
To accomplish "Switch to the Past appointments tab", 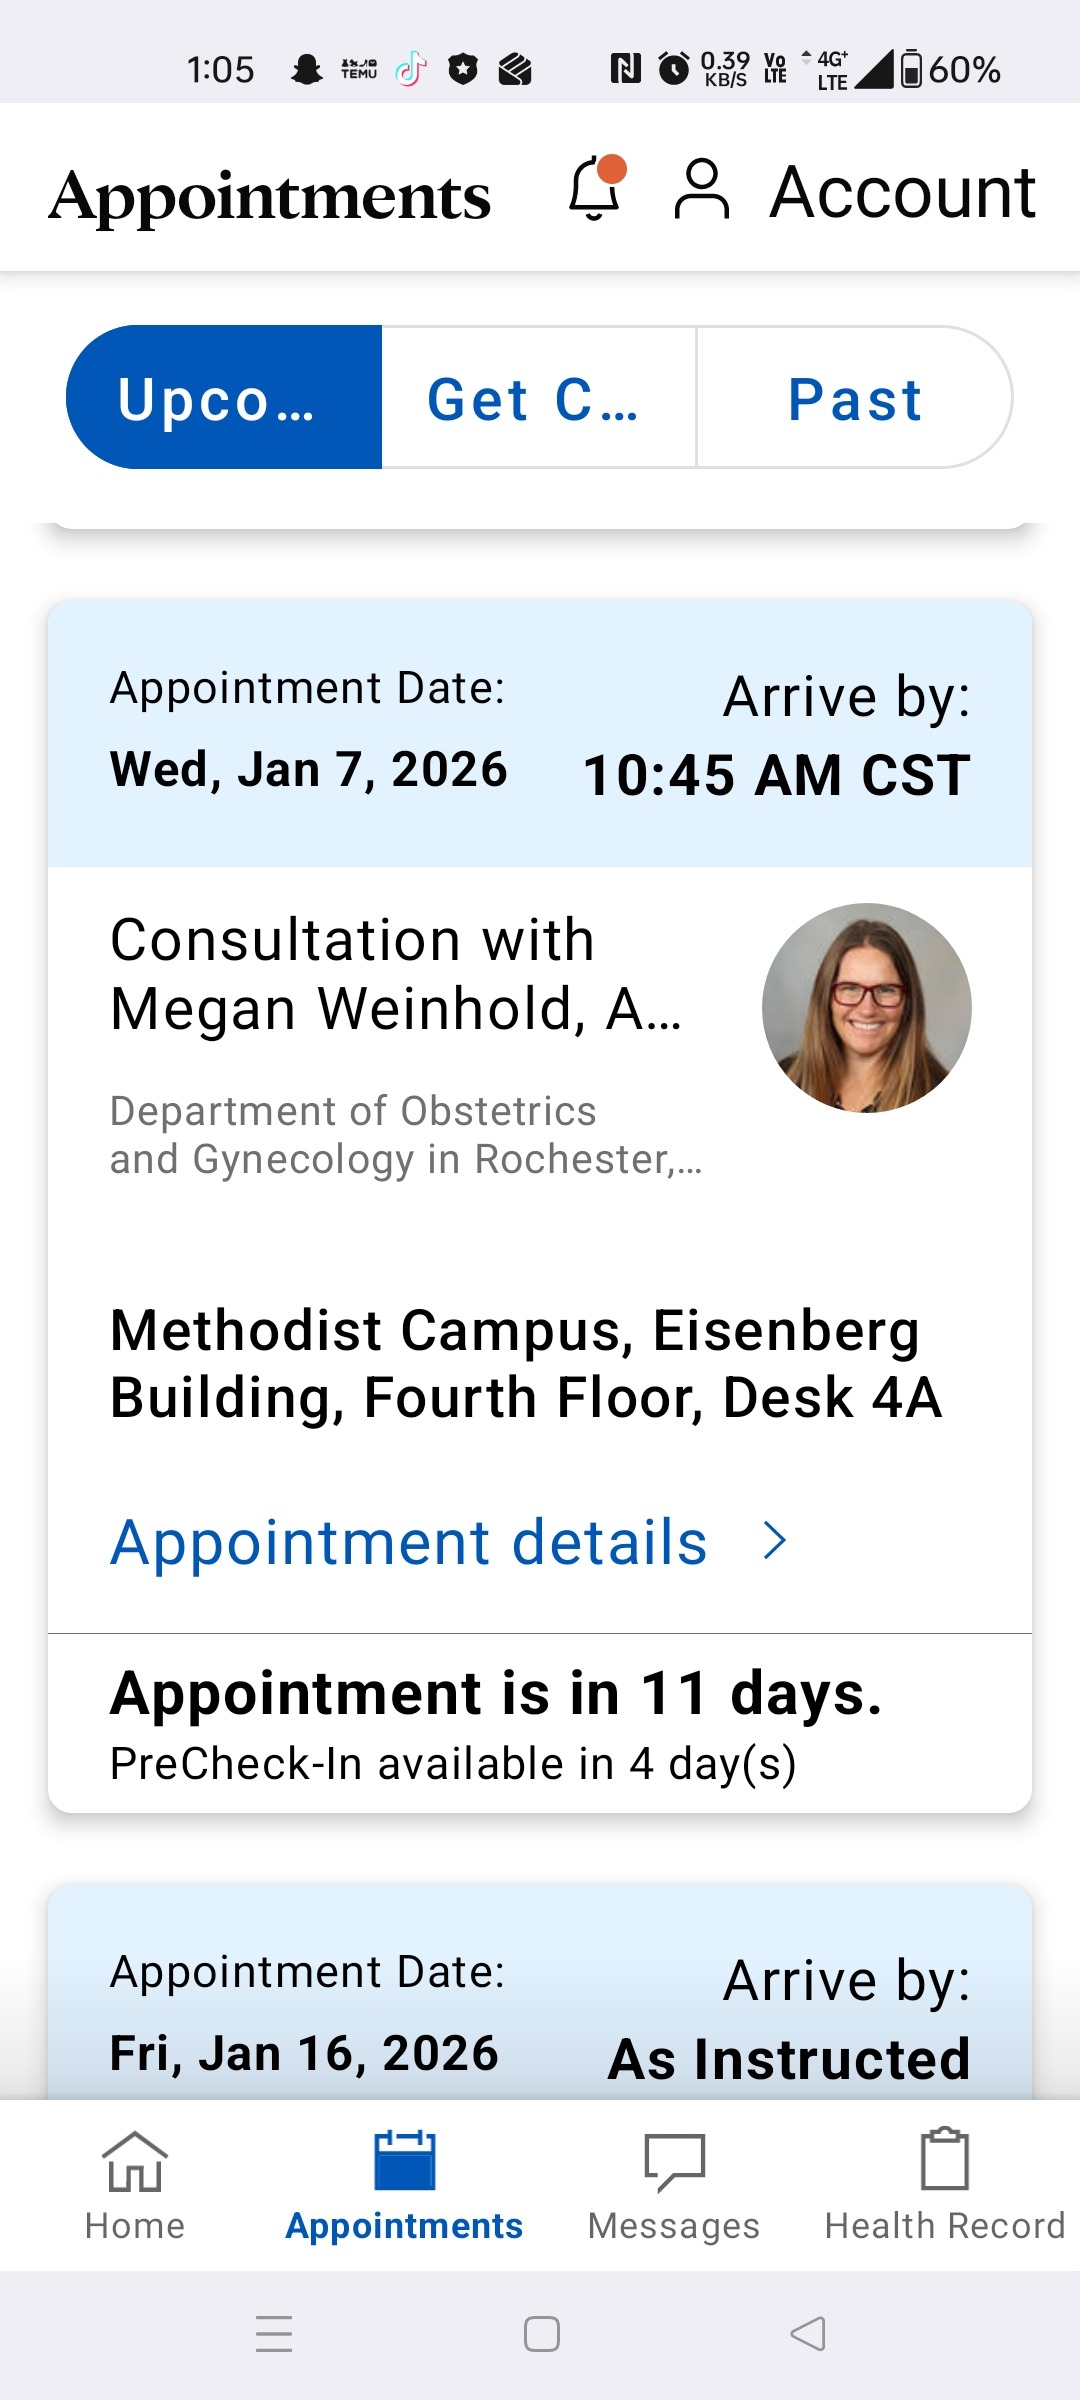I will coord(853,397).
